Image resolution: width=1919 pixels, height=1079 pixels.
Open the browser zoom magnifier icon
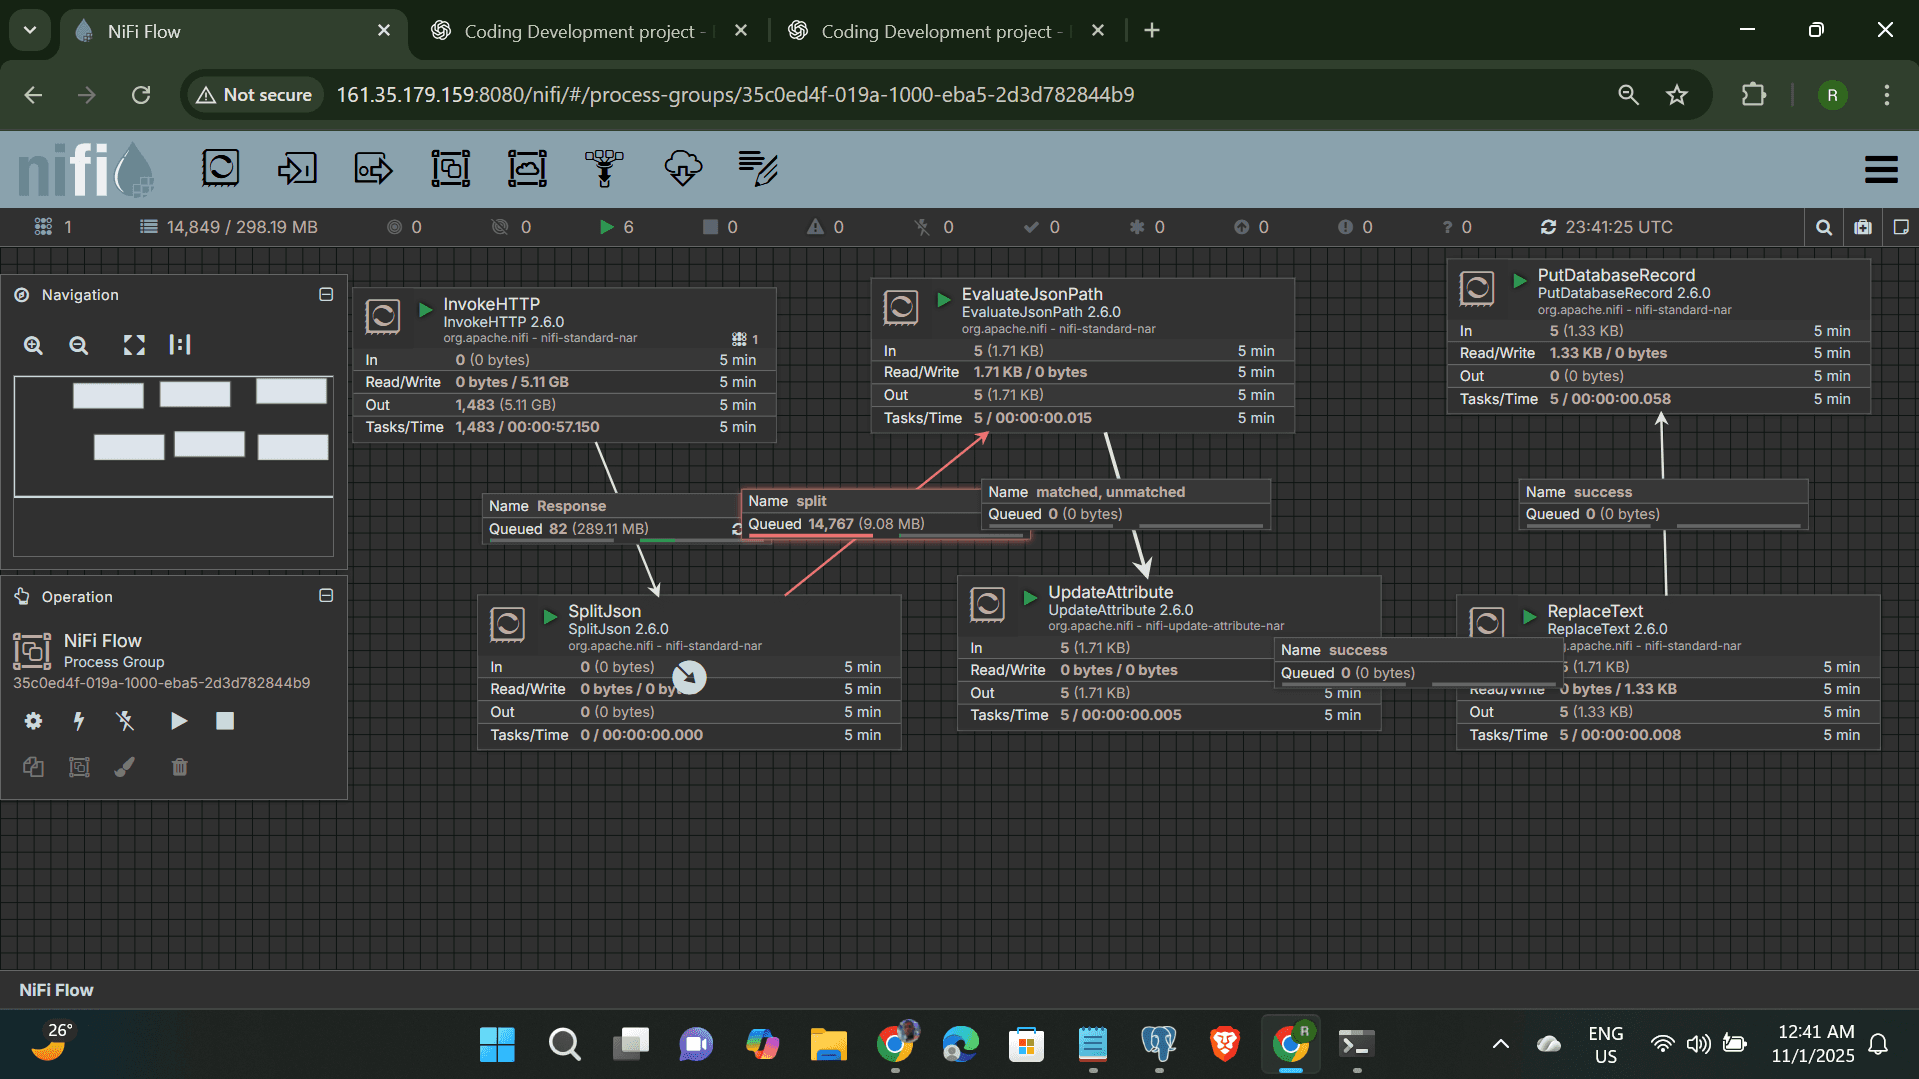click(1629, 95)
